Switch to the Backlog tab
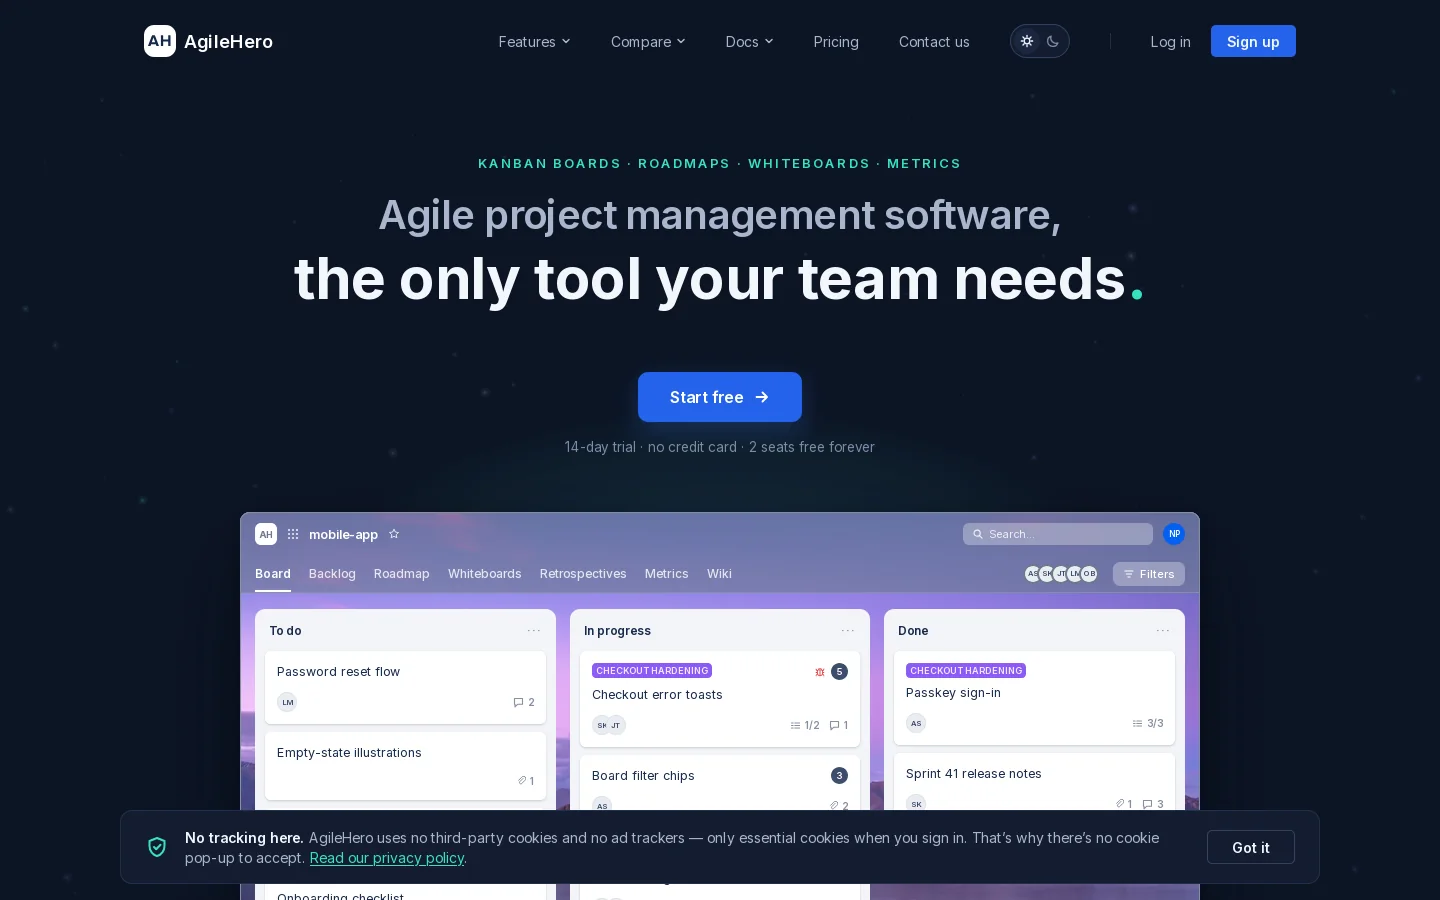1440x900 pixels. (332, 574)
